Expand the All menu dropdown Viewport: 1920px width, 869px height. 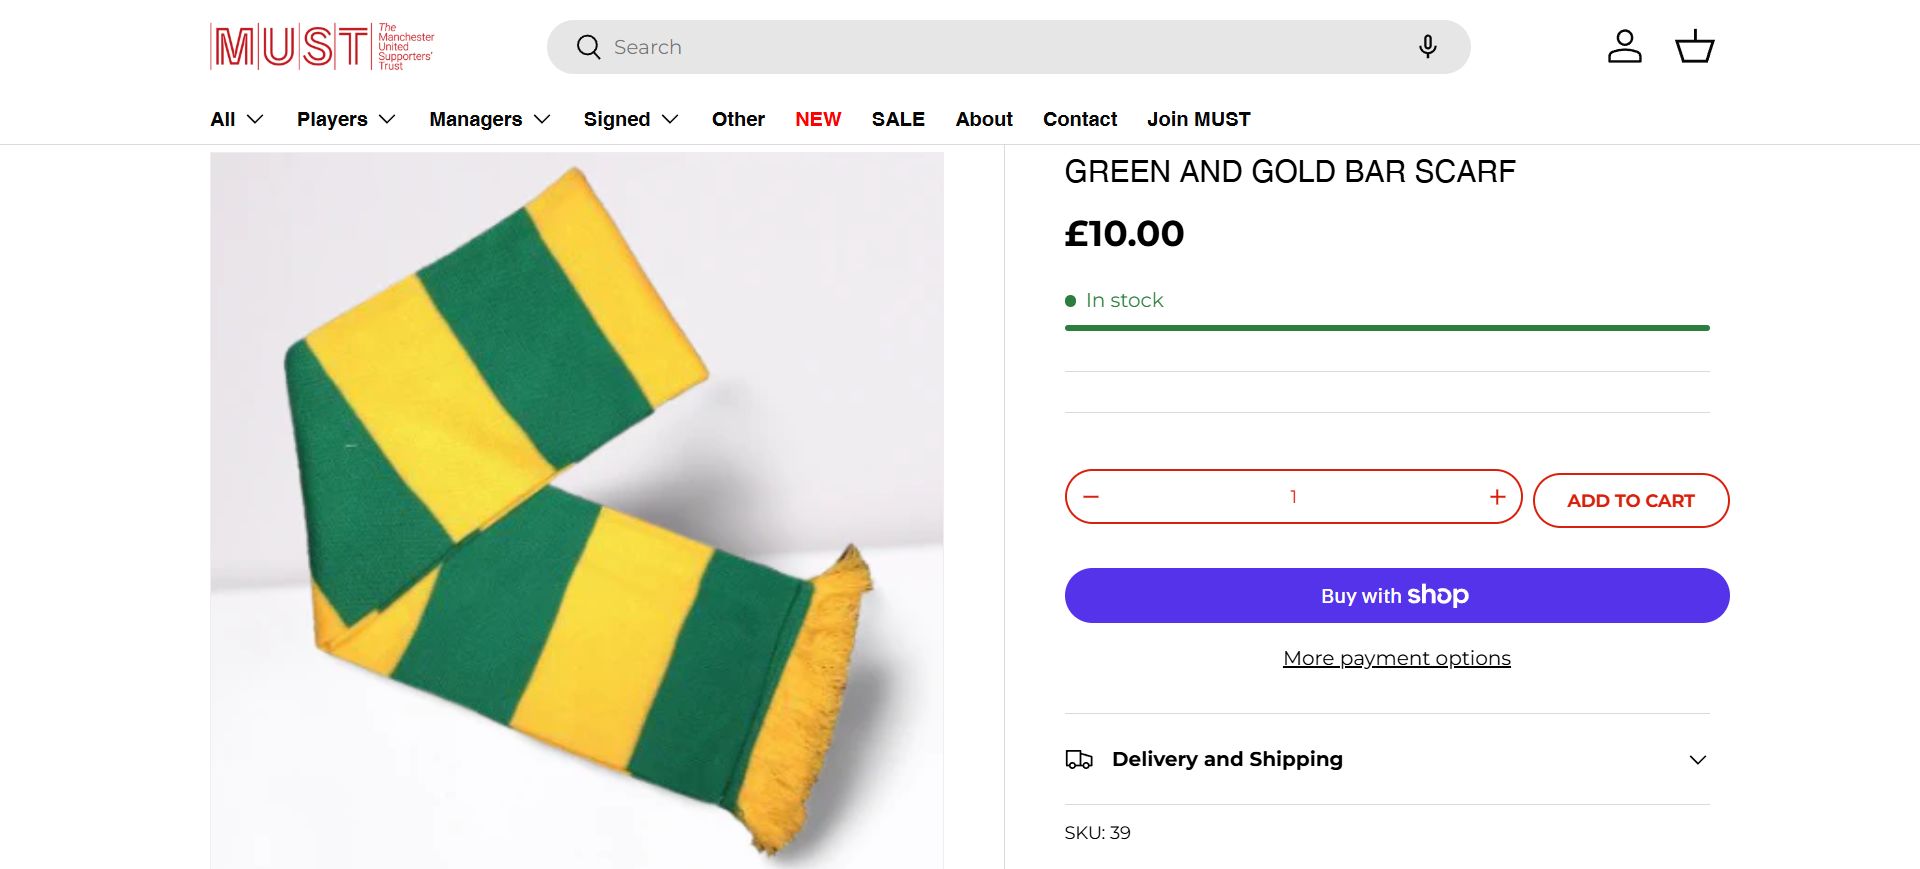click(x=237, y=119)
